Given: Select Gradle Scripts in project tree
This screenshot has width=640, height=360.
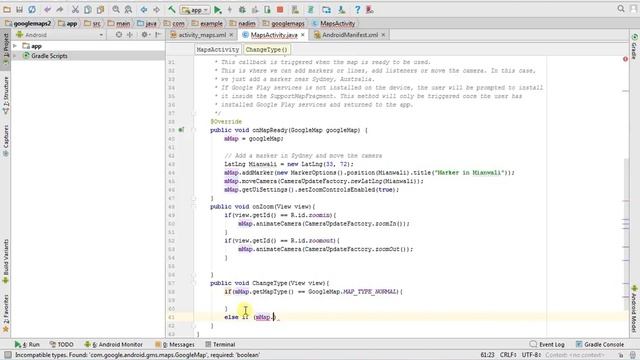Looking at the screenshot, I should (x=49, y=56).
